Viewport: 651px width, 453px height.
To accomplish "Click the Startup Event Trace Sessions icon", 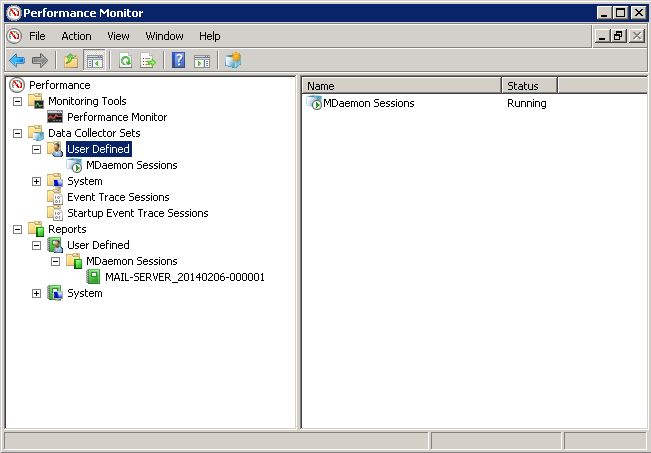I will (55, 213).
